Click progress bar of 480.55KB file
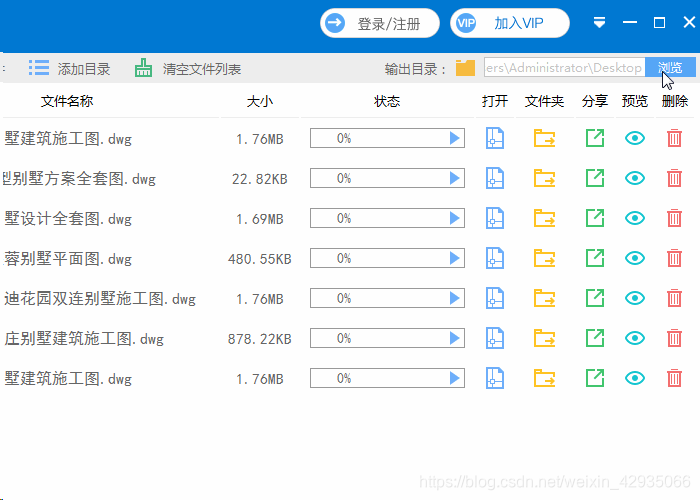This screenshot has width=700, height=500. [388, 258]
